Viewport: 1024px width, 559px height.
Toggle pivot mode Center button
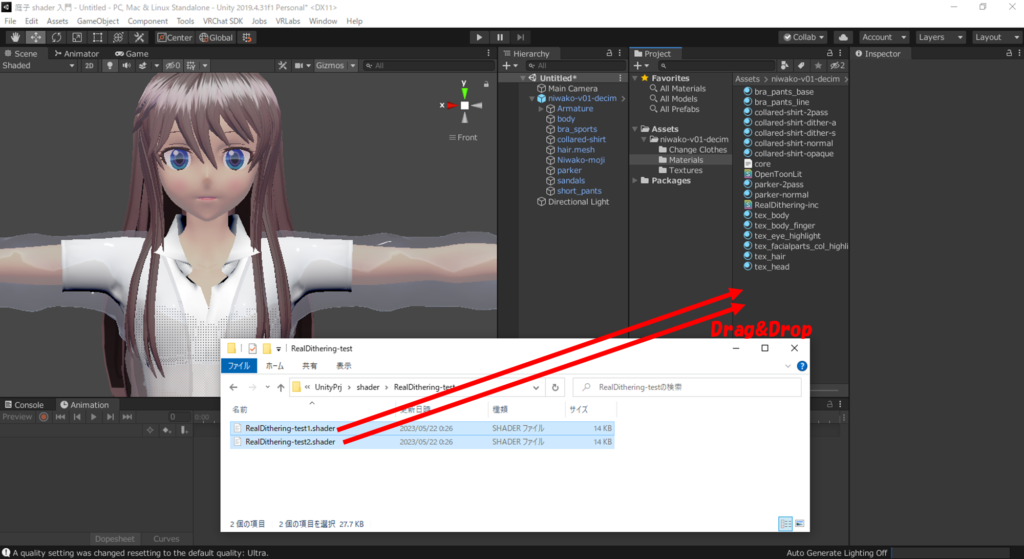click(175, 37)
